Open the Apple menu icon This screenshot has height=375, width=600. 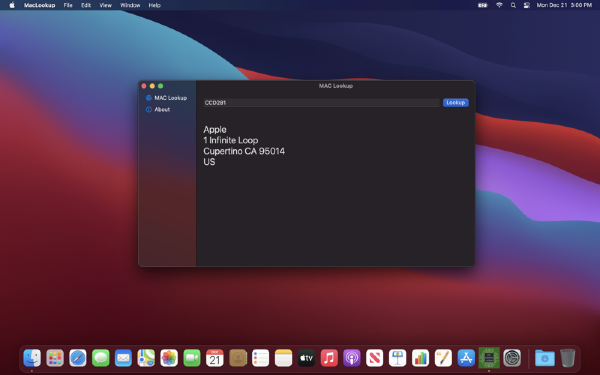(x=12, y=5)
